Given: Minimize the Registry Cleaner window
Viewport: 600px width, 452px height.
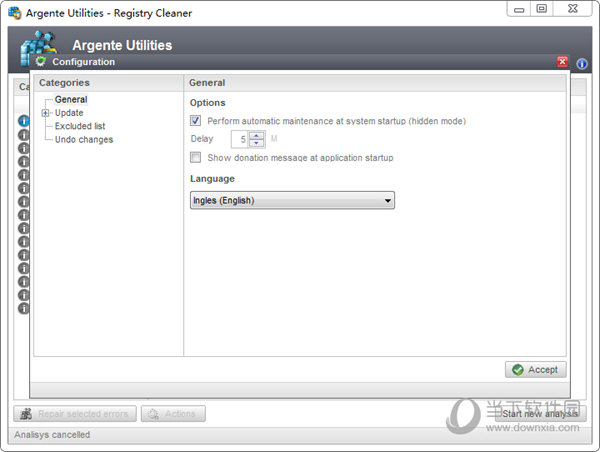Looking at the screenshot, I should click(519, 9).
